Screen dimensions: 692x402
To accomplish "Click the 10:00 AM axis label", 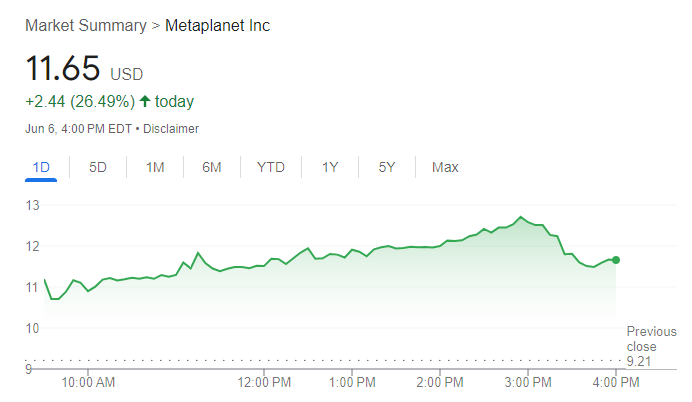I will coord(88,381).
